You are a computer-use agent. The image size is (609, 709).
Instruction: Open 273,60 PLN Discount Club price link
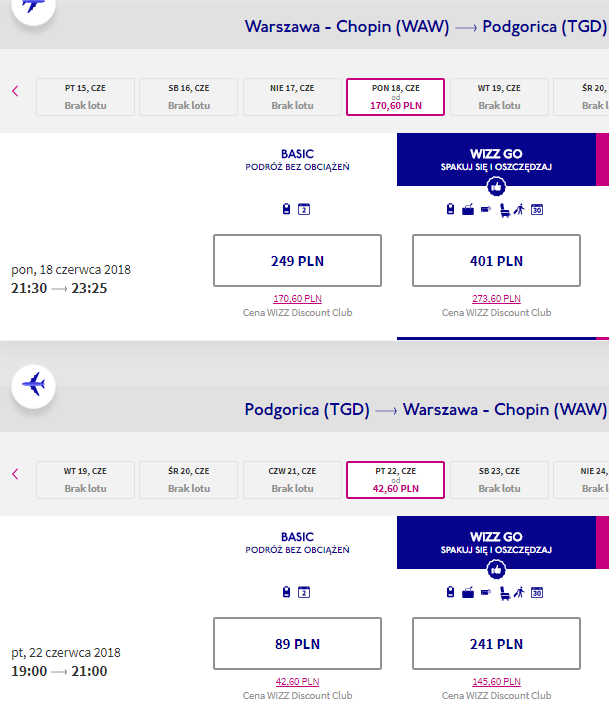tap(496, 298)
